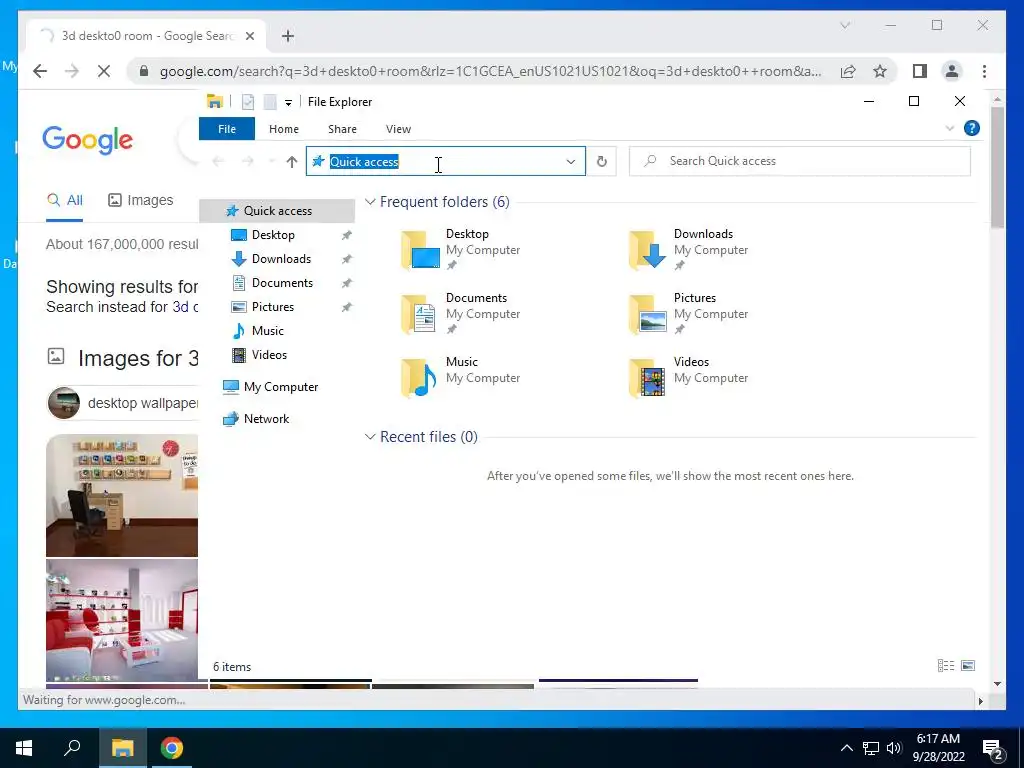Collapse the Frequent folders group
This screenshot has width=1024, height=768.
370,202
